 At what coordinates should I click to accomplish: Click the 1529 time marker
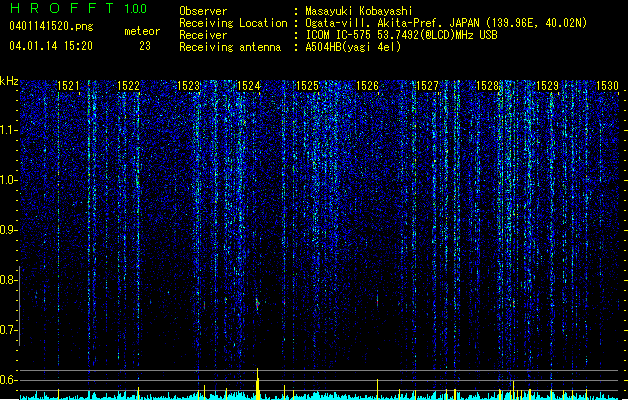548,86
